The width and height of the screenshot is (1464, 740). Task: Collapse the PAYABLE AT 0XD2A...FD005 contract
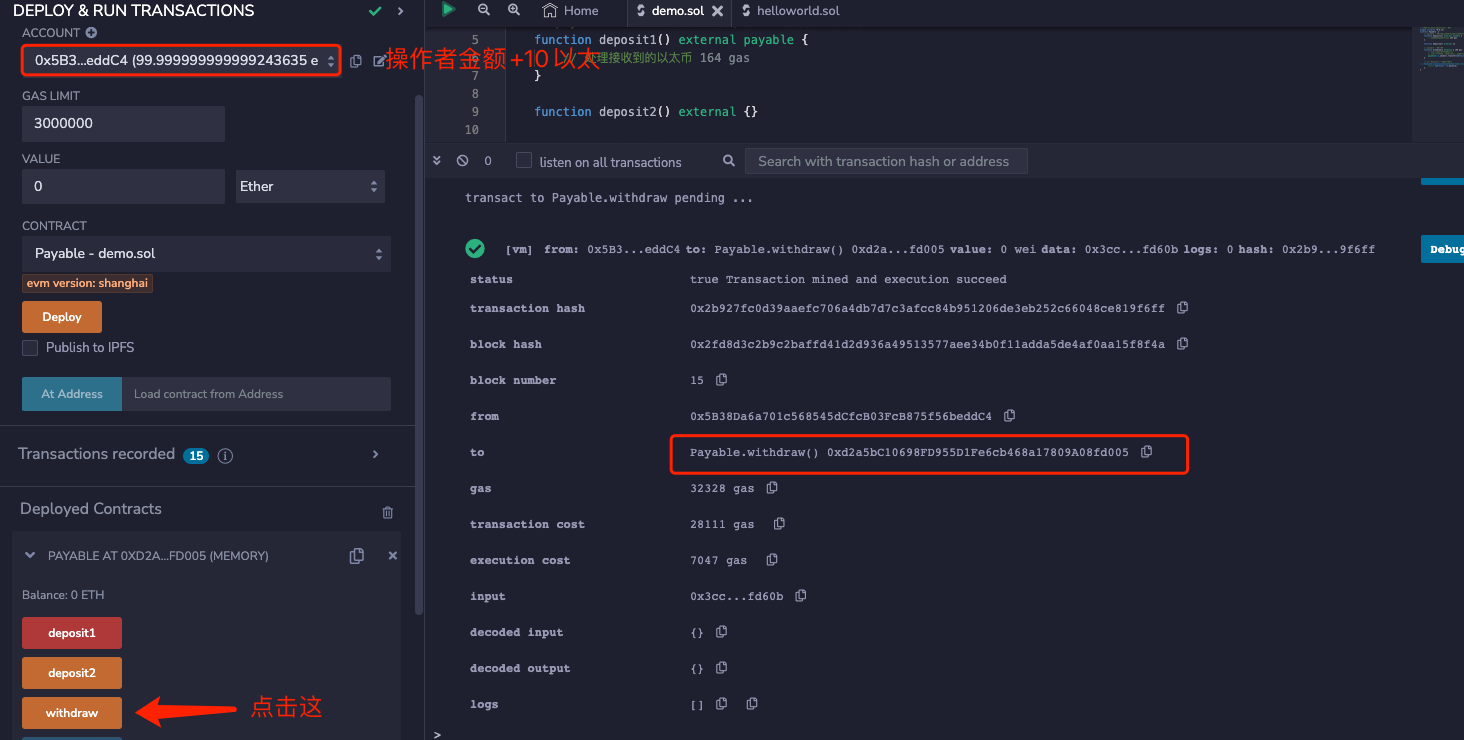[x=30, y=556]
